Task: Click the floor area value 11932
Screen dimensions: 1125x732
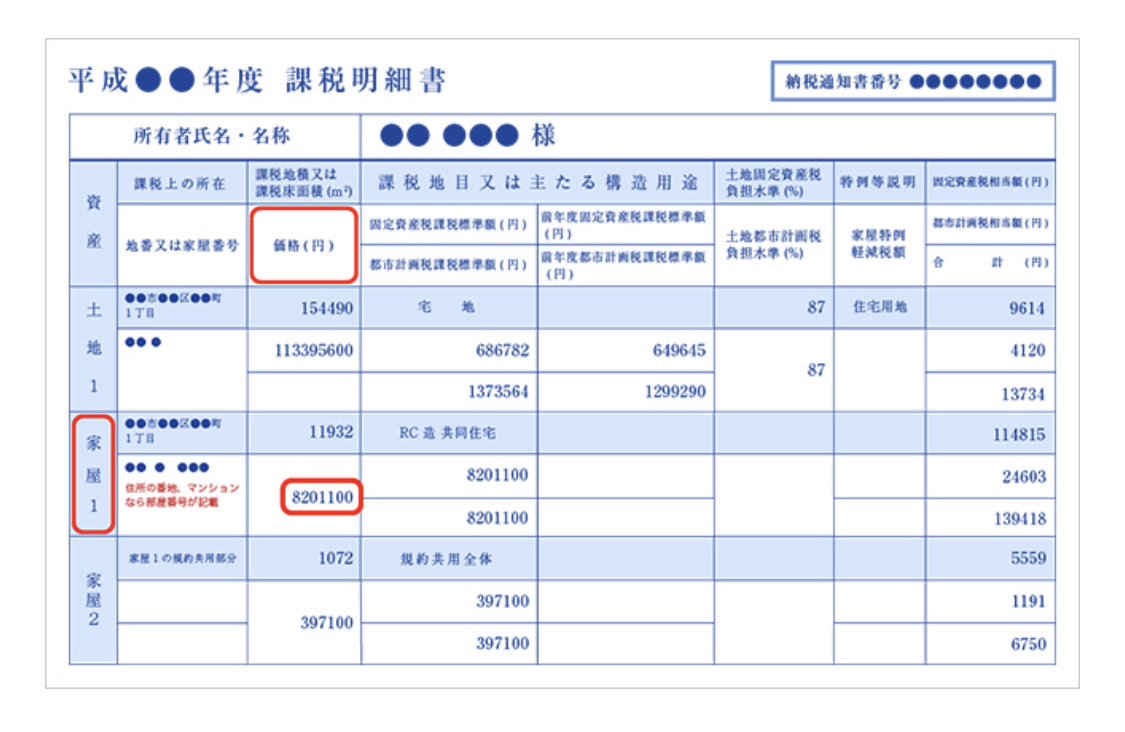Action: pos(329,432)
